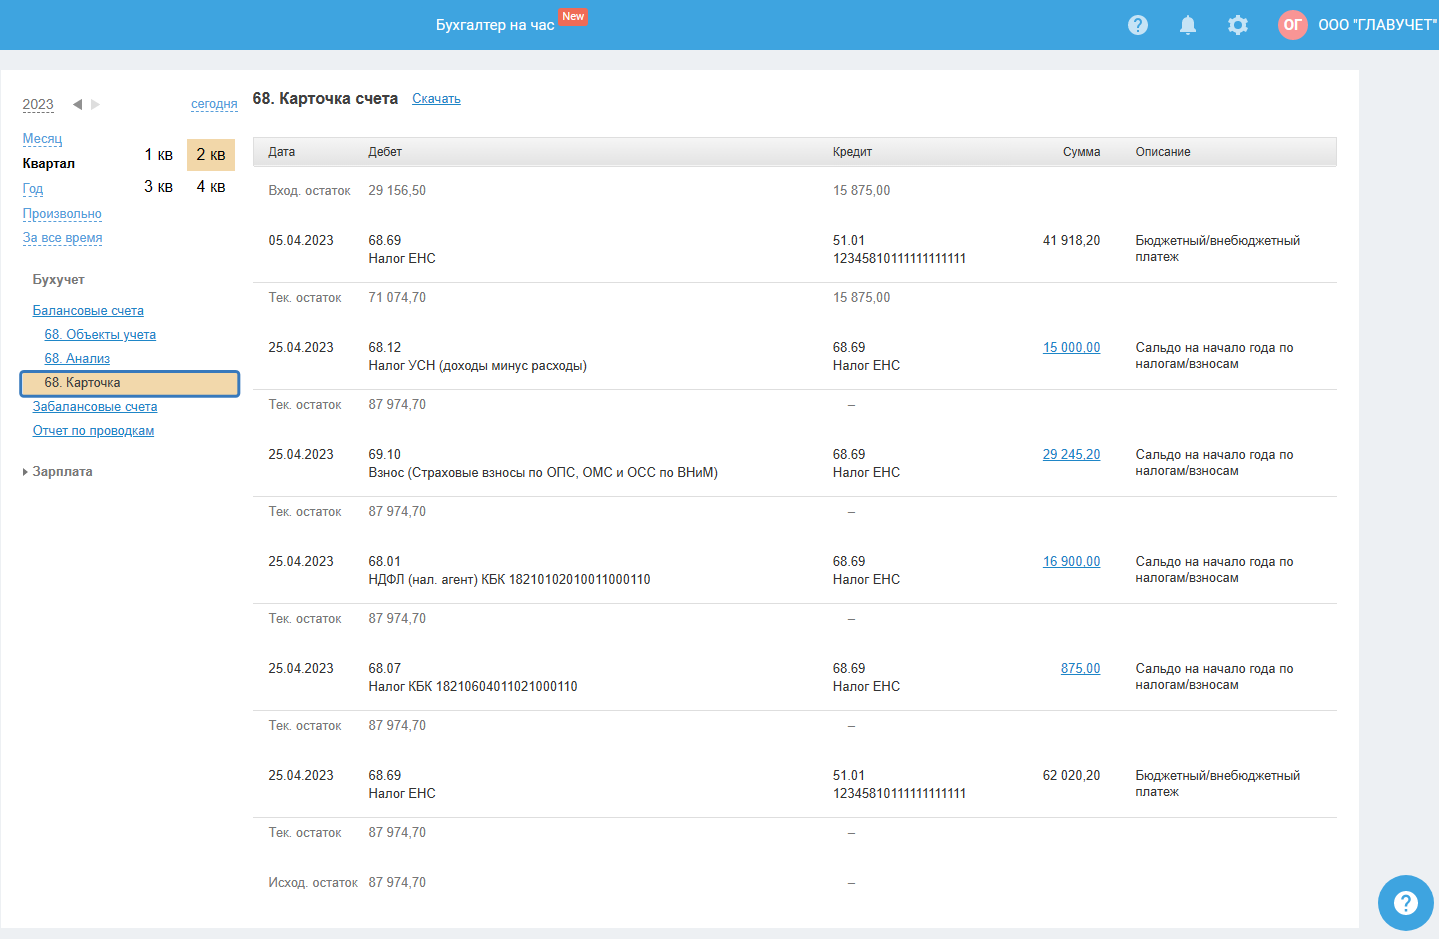The height and width of the screenshot is (939, 1439).
Task: Choose quarter 3 кв
Action: [x=158, y=187]
